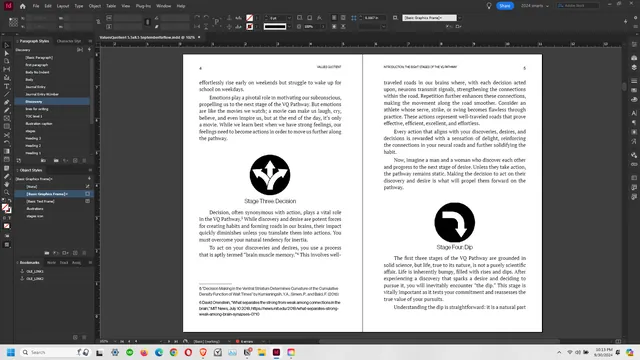The height and width of the screenshot is (360, 640).
Task: Click the Adobe Stock search field
Action: (578, 6)
